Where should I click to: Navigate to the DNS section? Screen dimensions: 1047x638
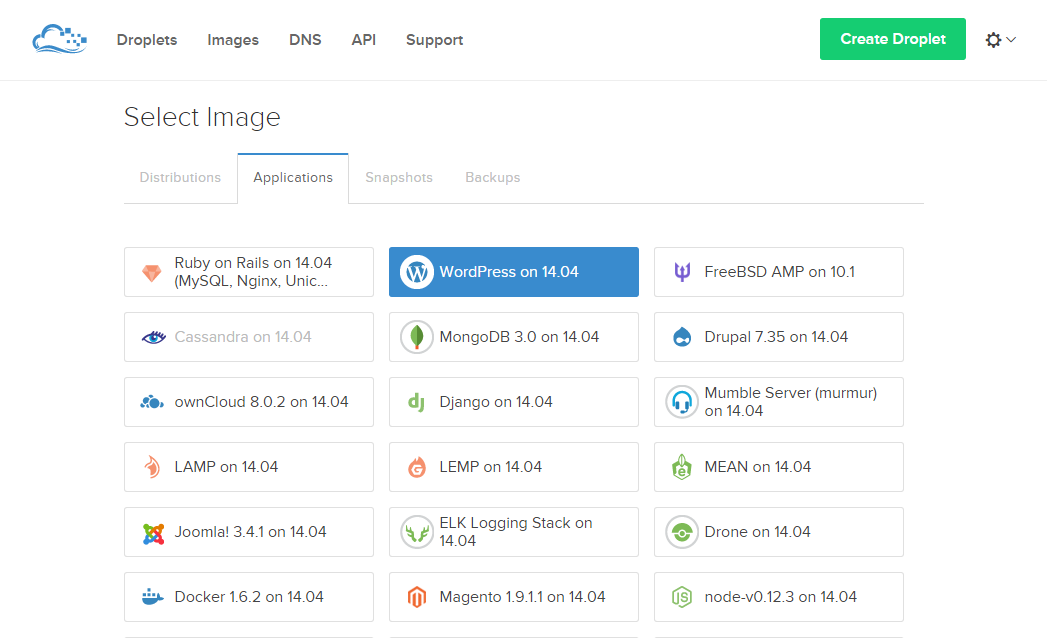point(305,40)
